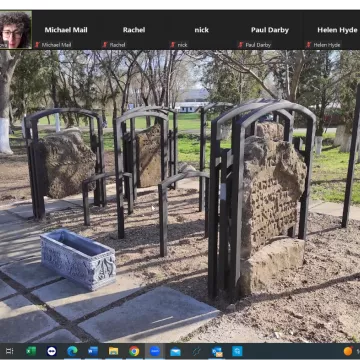Launch Microsoft Edge from the taskbar
This screenshot has width=360, height=360.
[x=72, y=351]
